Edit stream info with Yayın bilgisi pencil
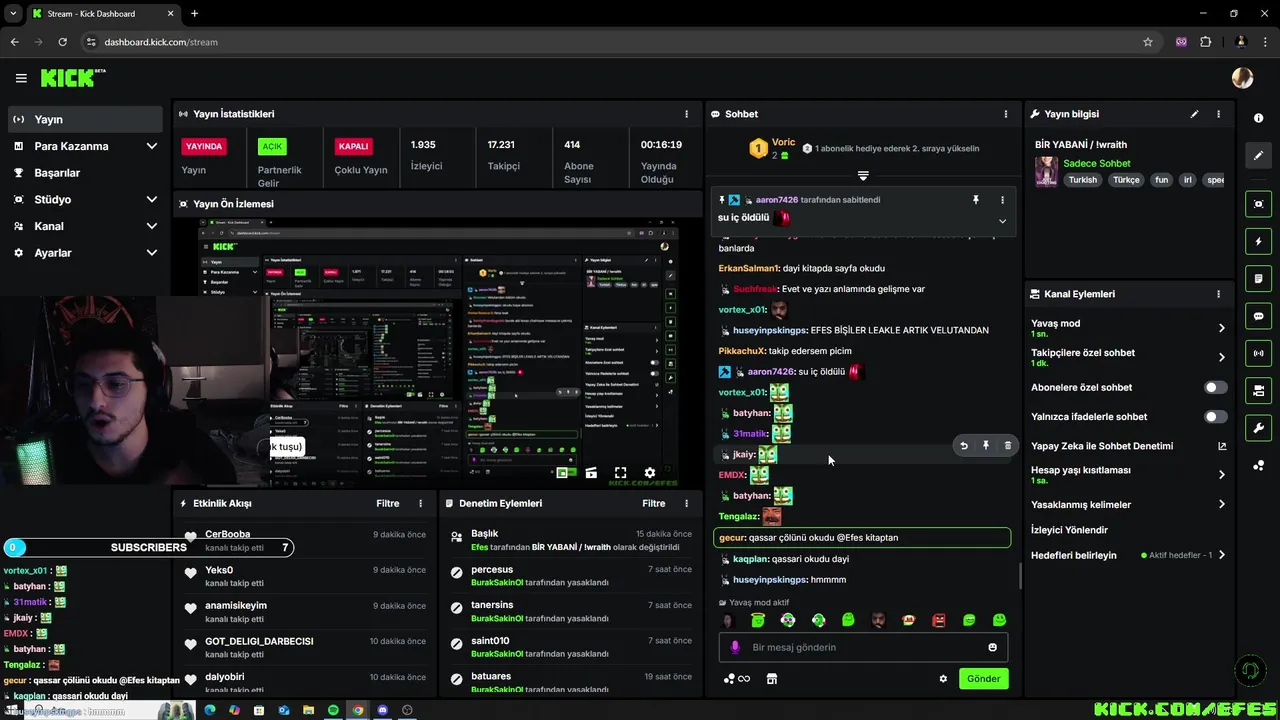 (x=1194, y=114)
